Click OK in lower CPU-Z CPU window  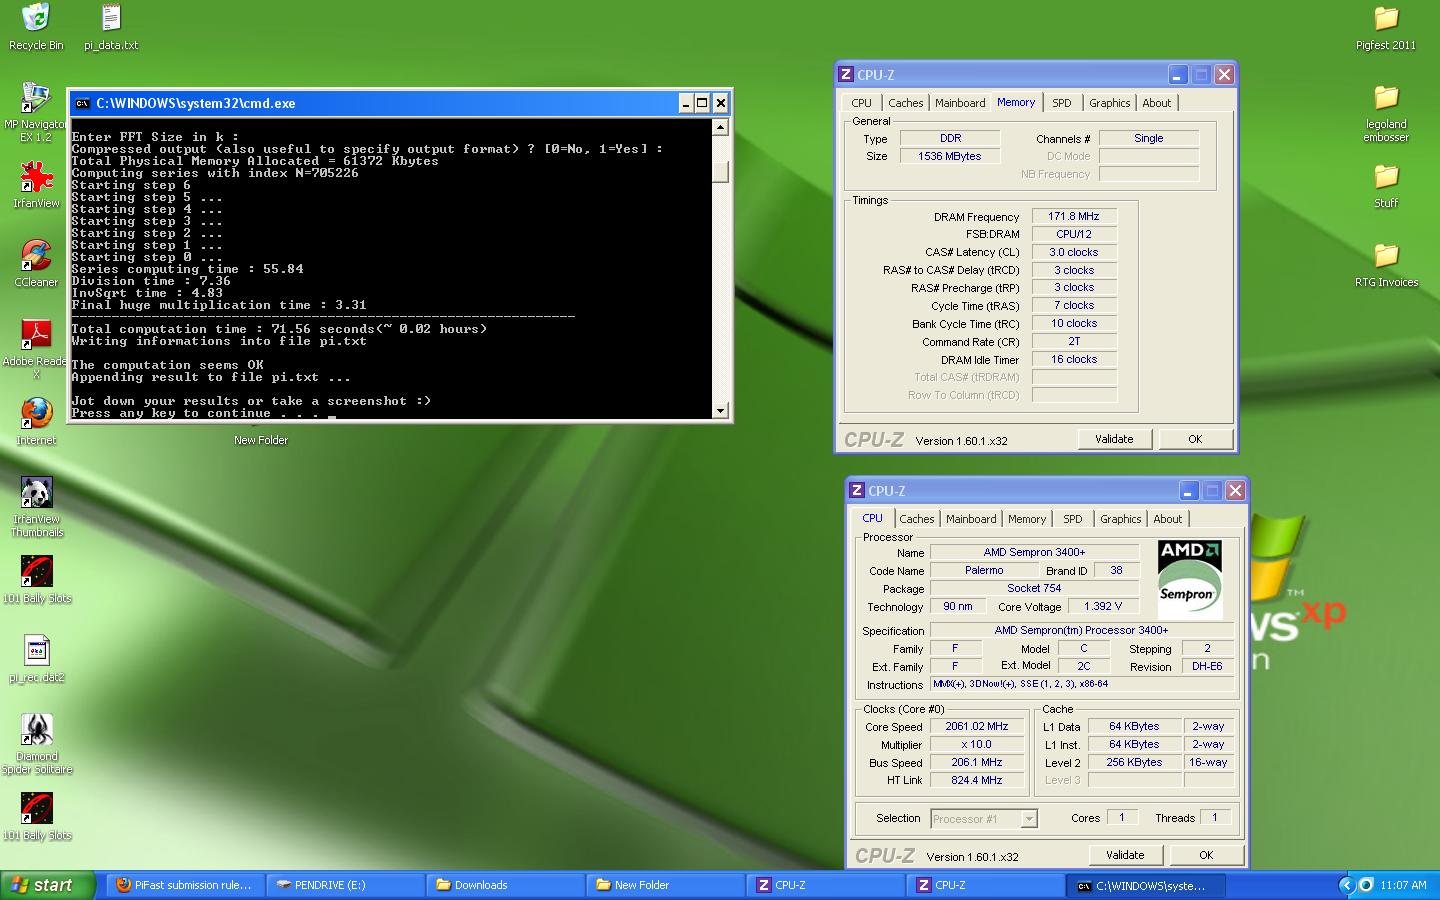1206,855
